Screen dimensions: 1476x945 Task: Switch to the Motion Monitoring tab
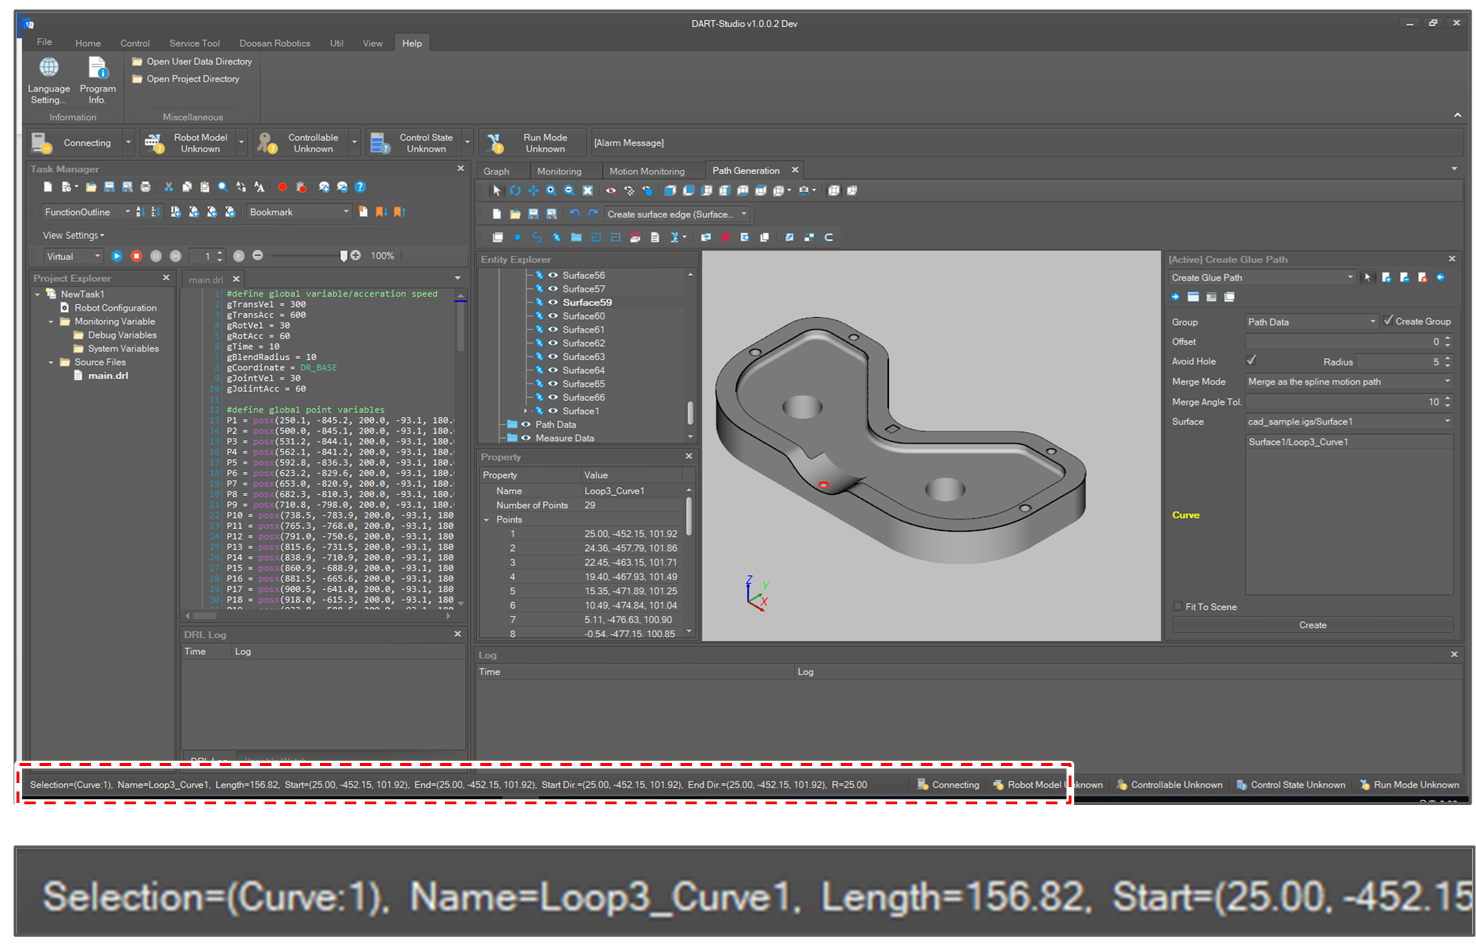click(x=646, y=171)
